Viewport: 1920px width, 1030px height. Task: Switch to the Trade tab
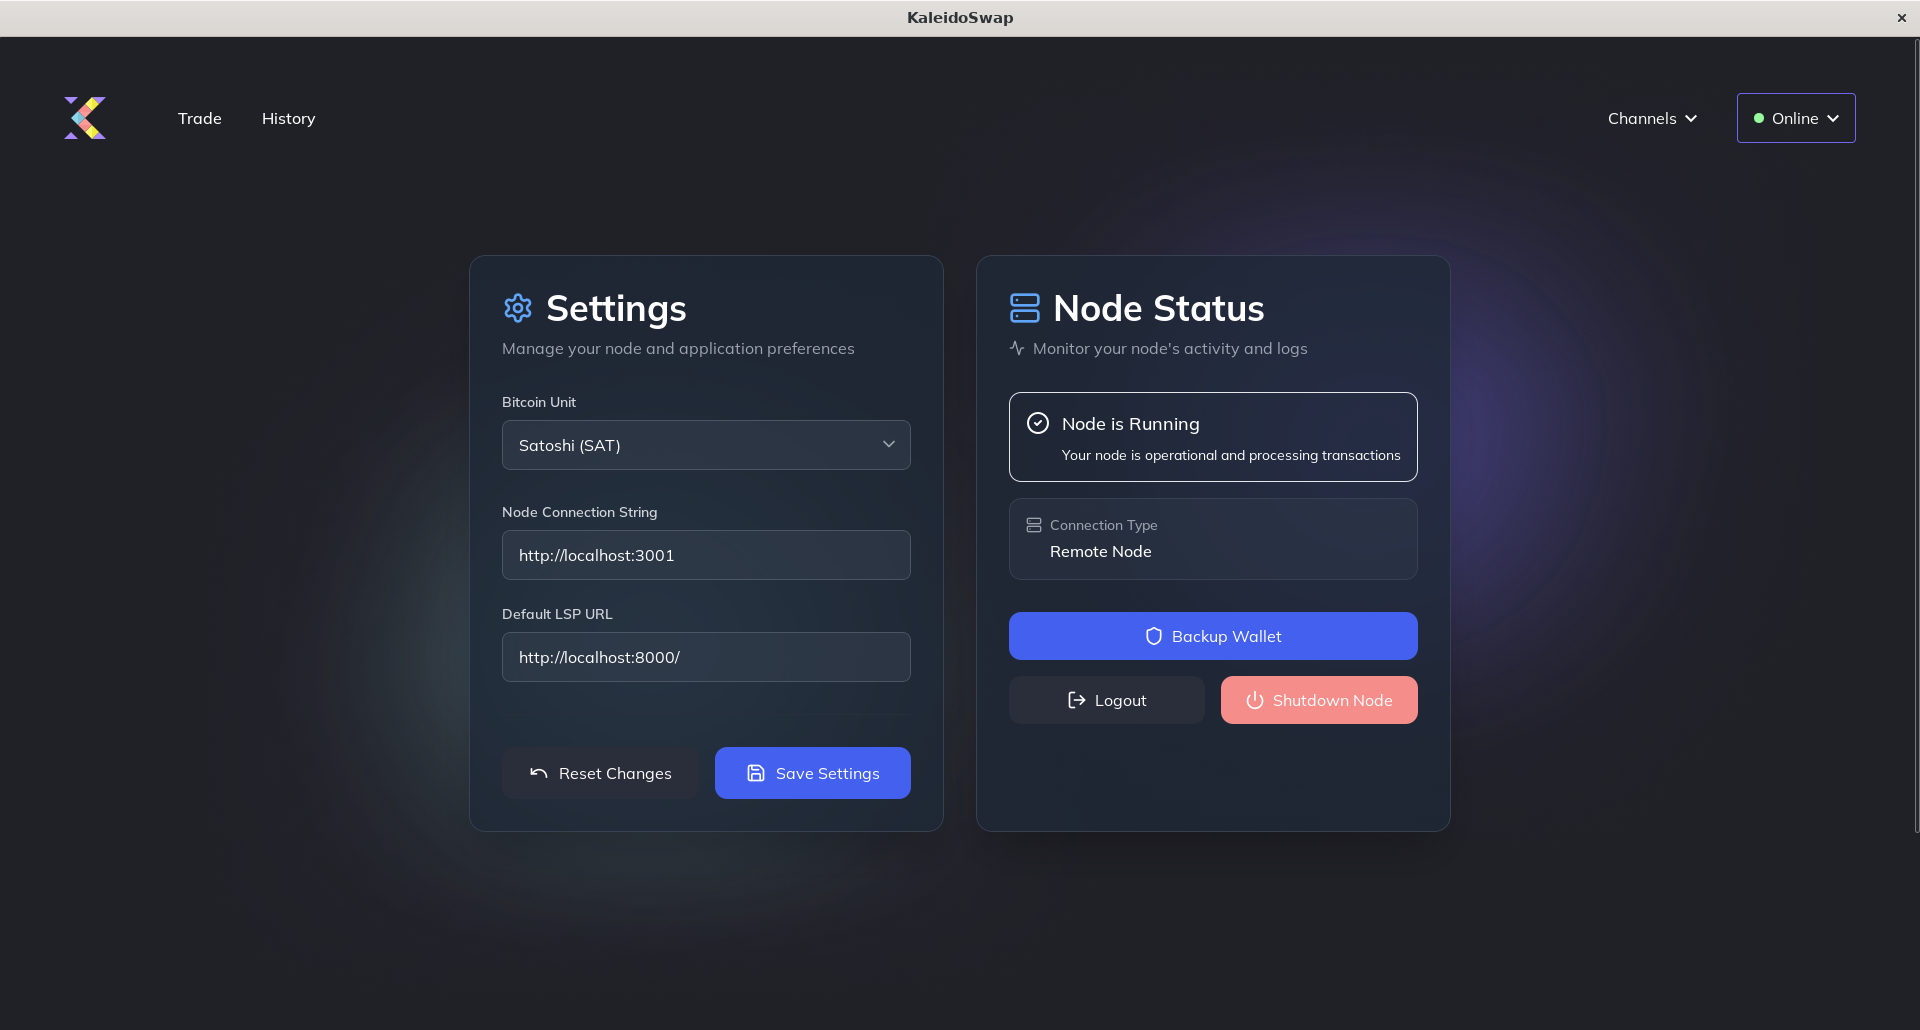click(x=200, y=118)
